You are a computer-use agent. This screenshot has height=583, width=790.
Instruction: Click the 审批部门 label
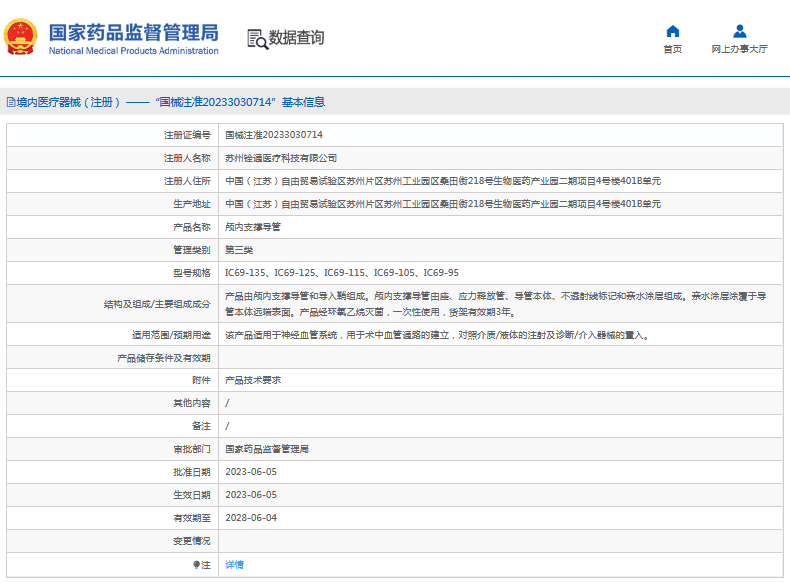[191, 449]
